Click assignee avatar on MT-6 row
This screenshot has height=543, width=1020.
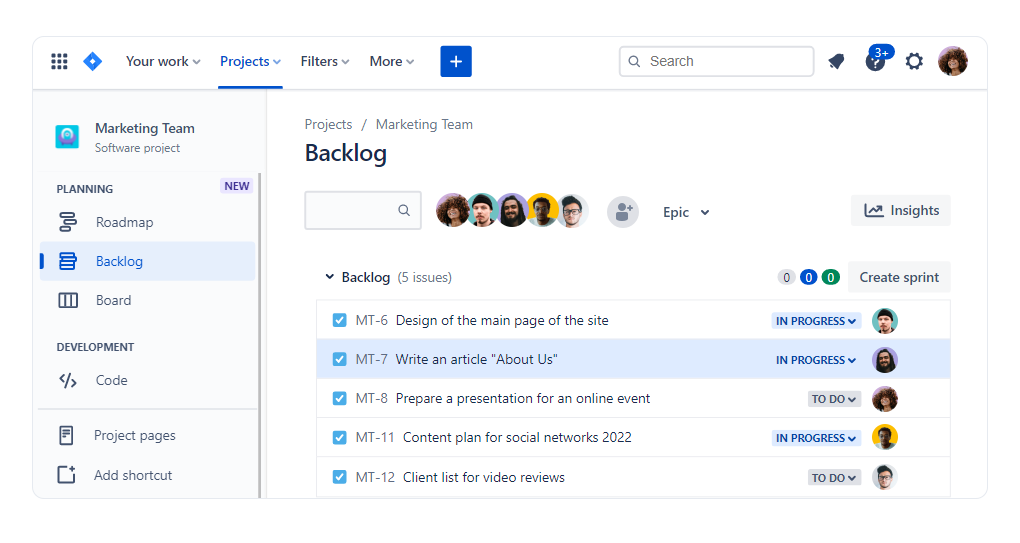(x=885, y=321)
